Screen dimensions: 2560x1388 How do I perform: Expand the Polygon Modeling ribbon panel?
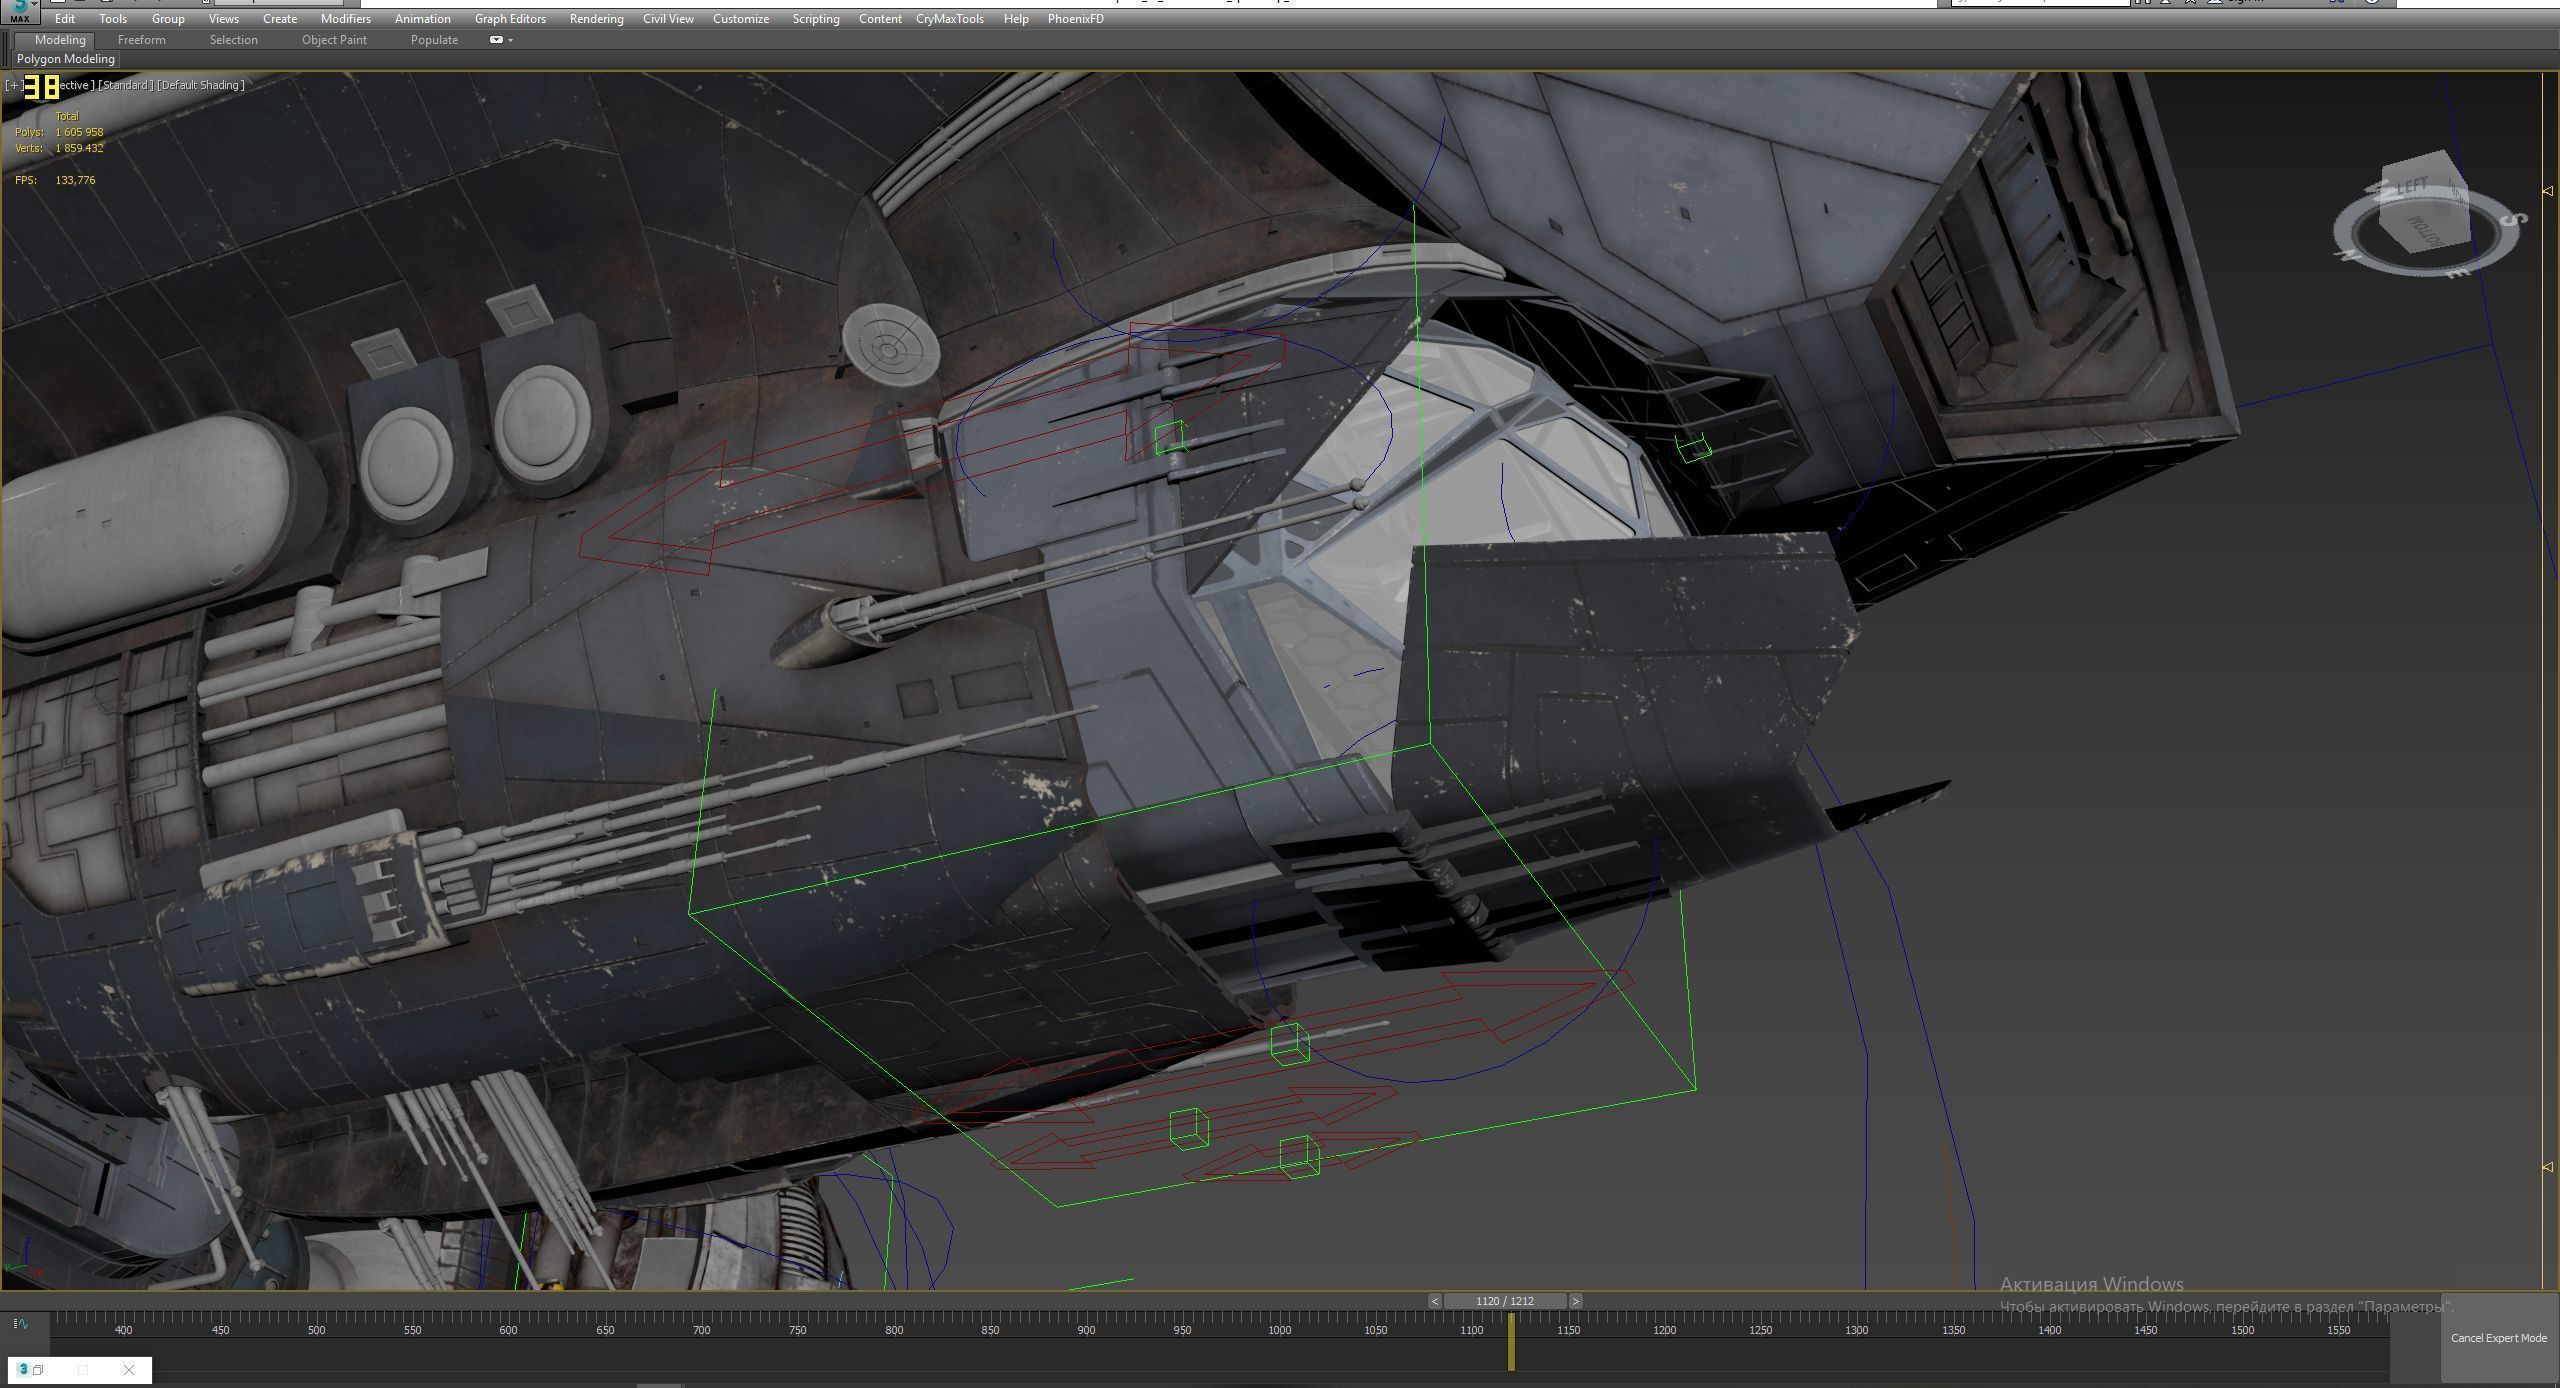click(x=66, y=59)
